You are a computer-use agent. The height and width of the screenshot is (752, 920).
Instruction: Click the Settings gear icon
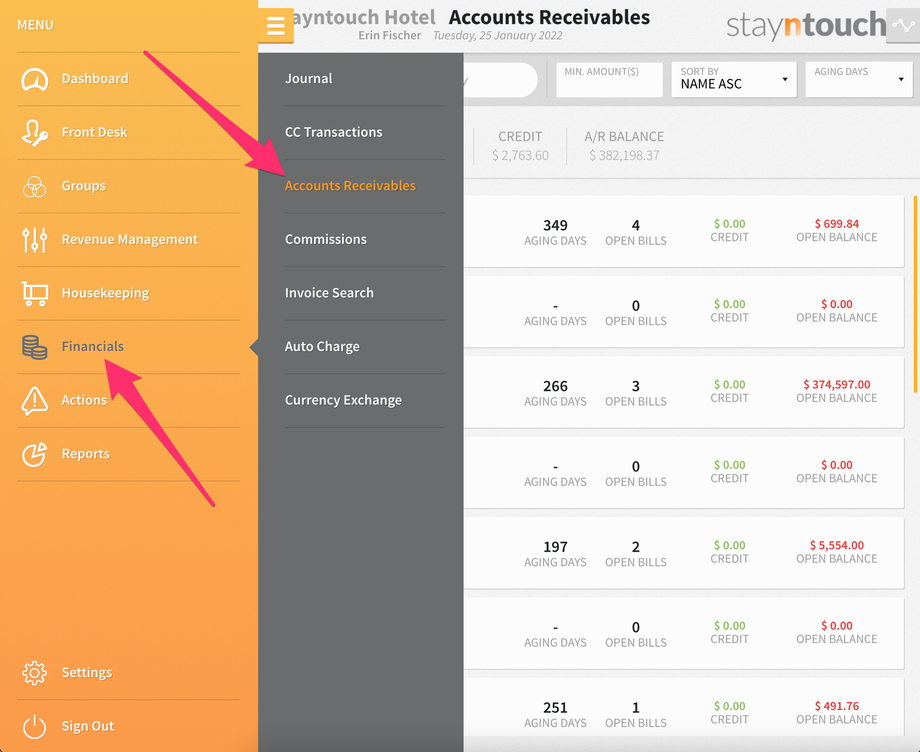click(x=35, y=673)
